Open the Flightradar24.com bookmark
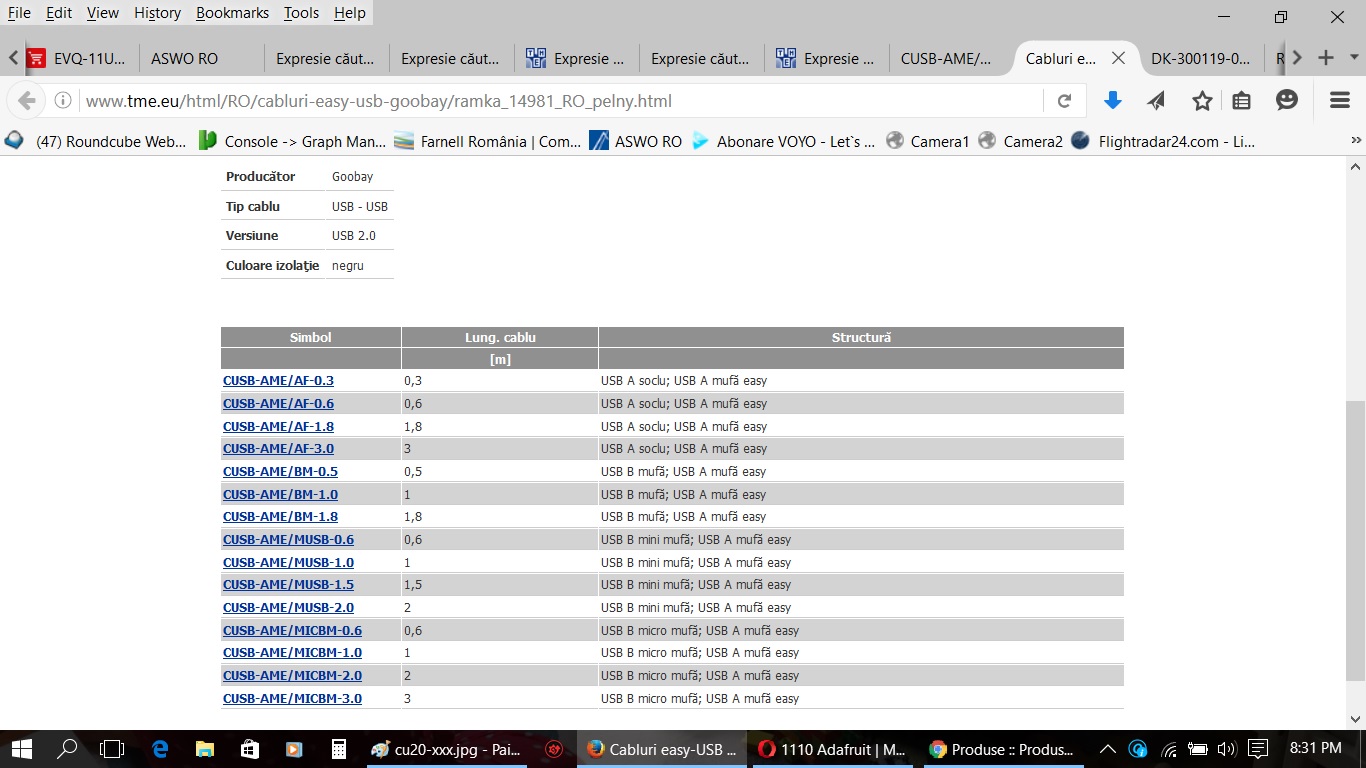This screenshot has height=768, width=1366. (x=1162, y=141)
